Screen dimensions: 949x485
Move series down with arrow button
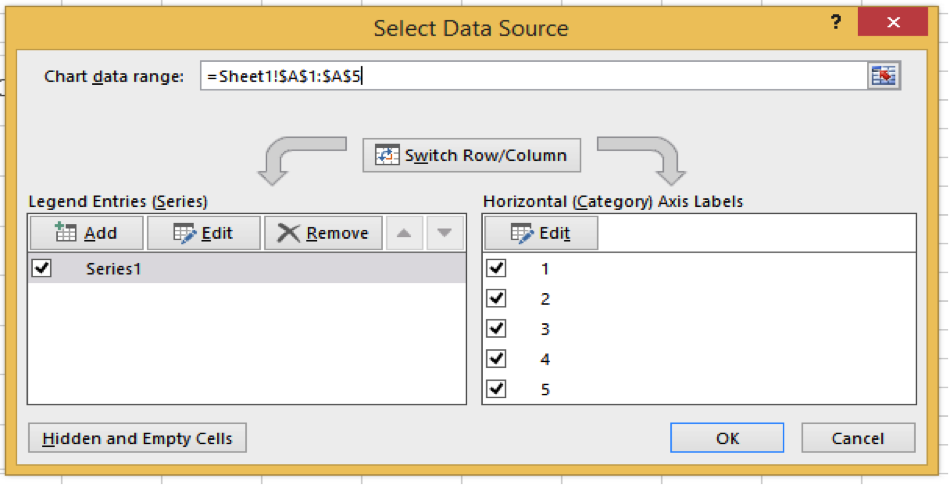tap(444, 233)
